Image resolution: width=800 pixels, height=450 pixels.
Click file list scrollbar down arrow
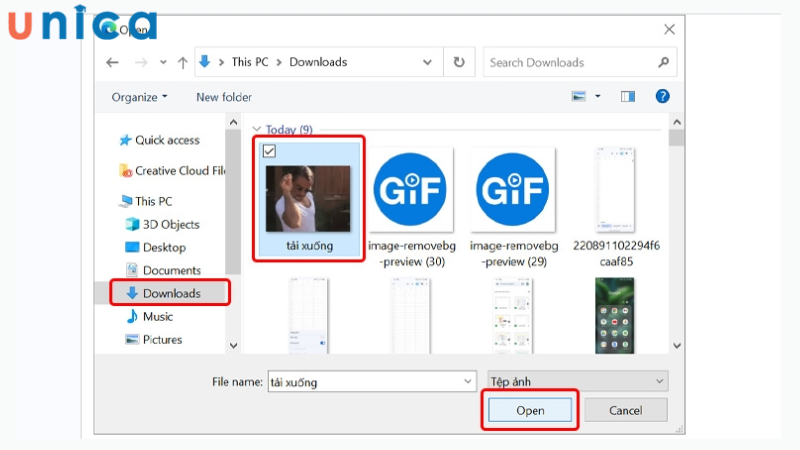[x=677, y=345]
